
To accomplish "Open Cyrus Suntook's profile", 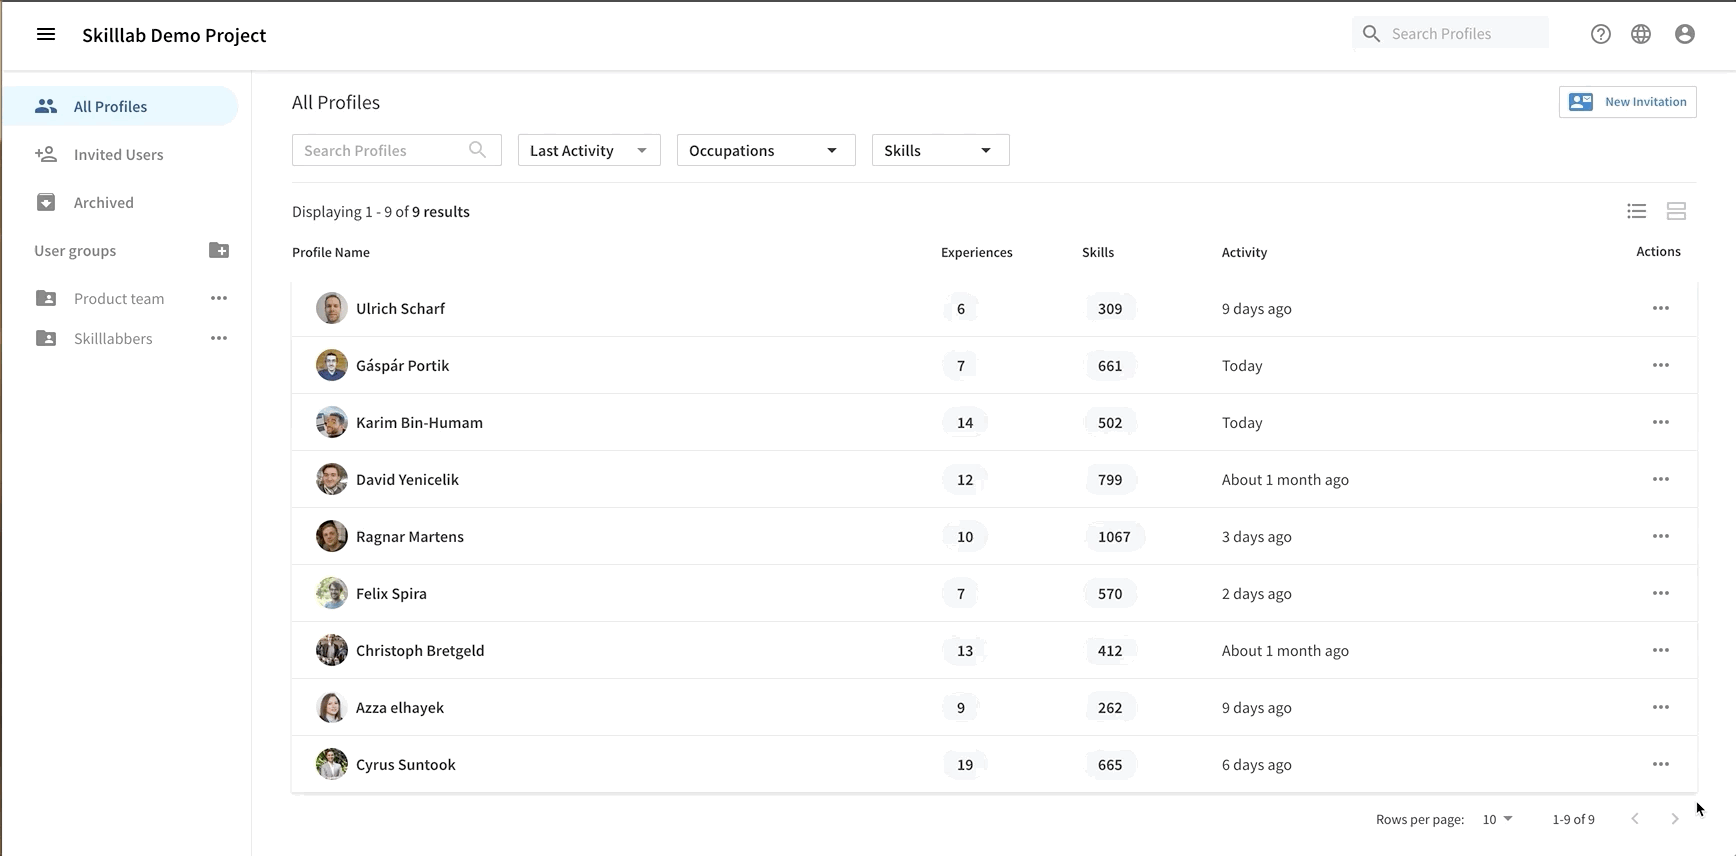I will tap(405, 764).
